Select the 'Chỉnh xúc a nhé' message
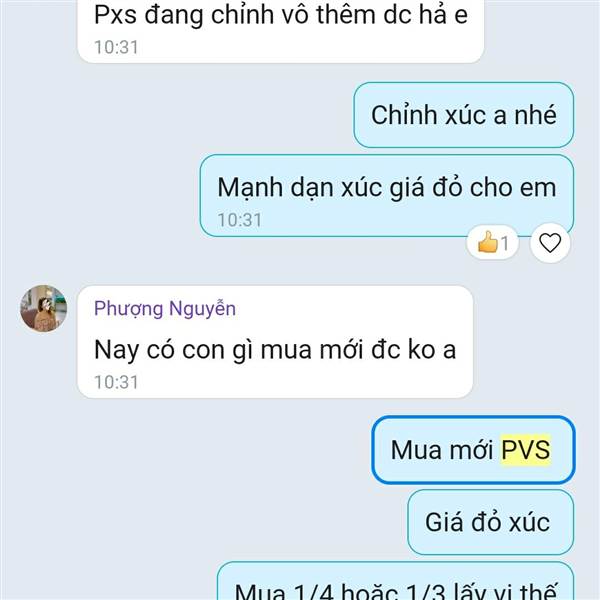 click(463, 115)
